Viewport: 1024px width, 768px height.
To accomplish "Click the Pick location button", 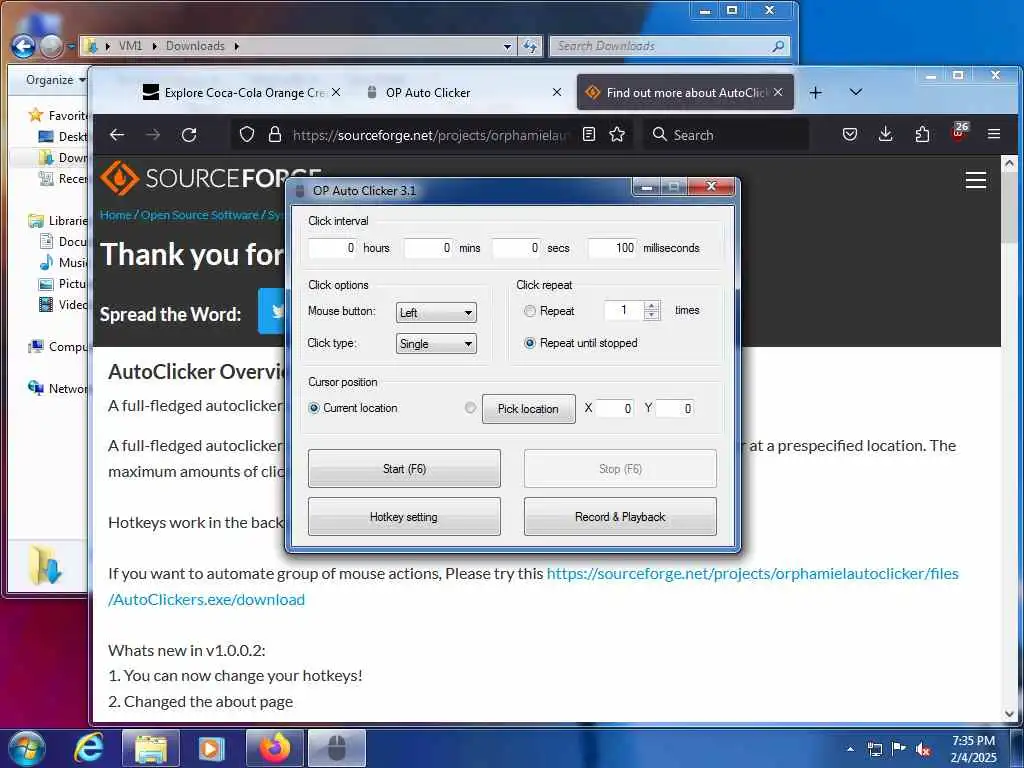I will [x=528, y=409].
